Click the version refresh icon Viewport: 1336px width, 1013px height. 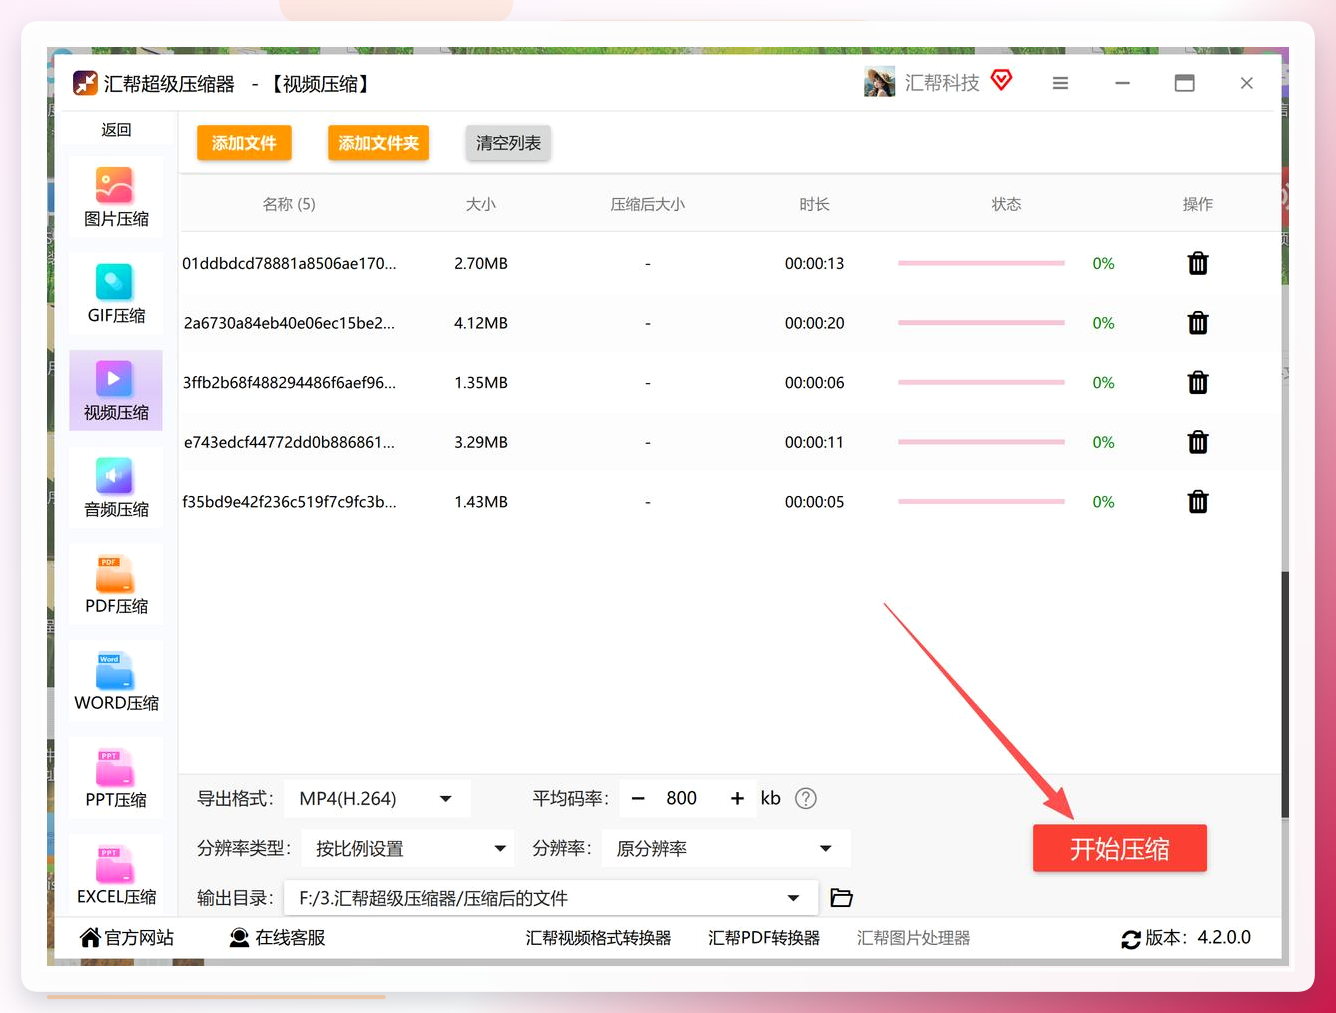1131,939
